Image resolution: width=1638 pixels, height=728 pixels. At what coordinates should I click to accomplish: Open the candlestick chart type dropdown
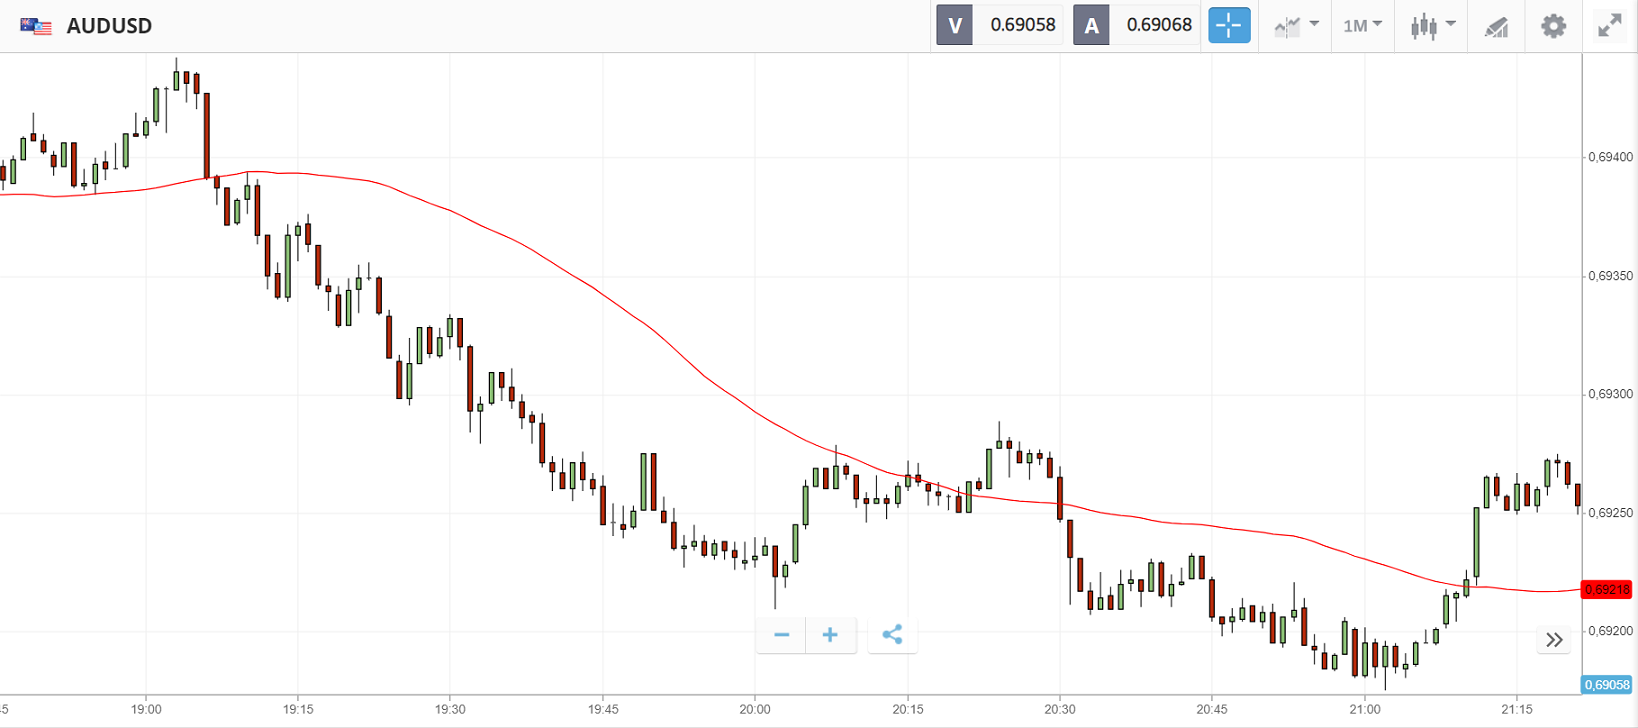tap(1432, 26)
